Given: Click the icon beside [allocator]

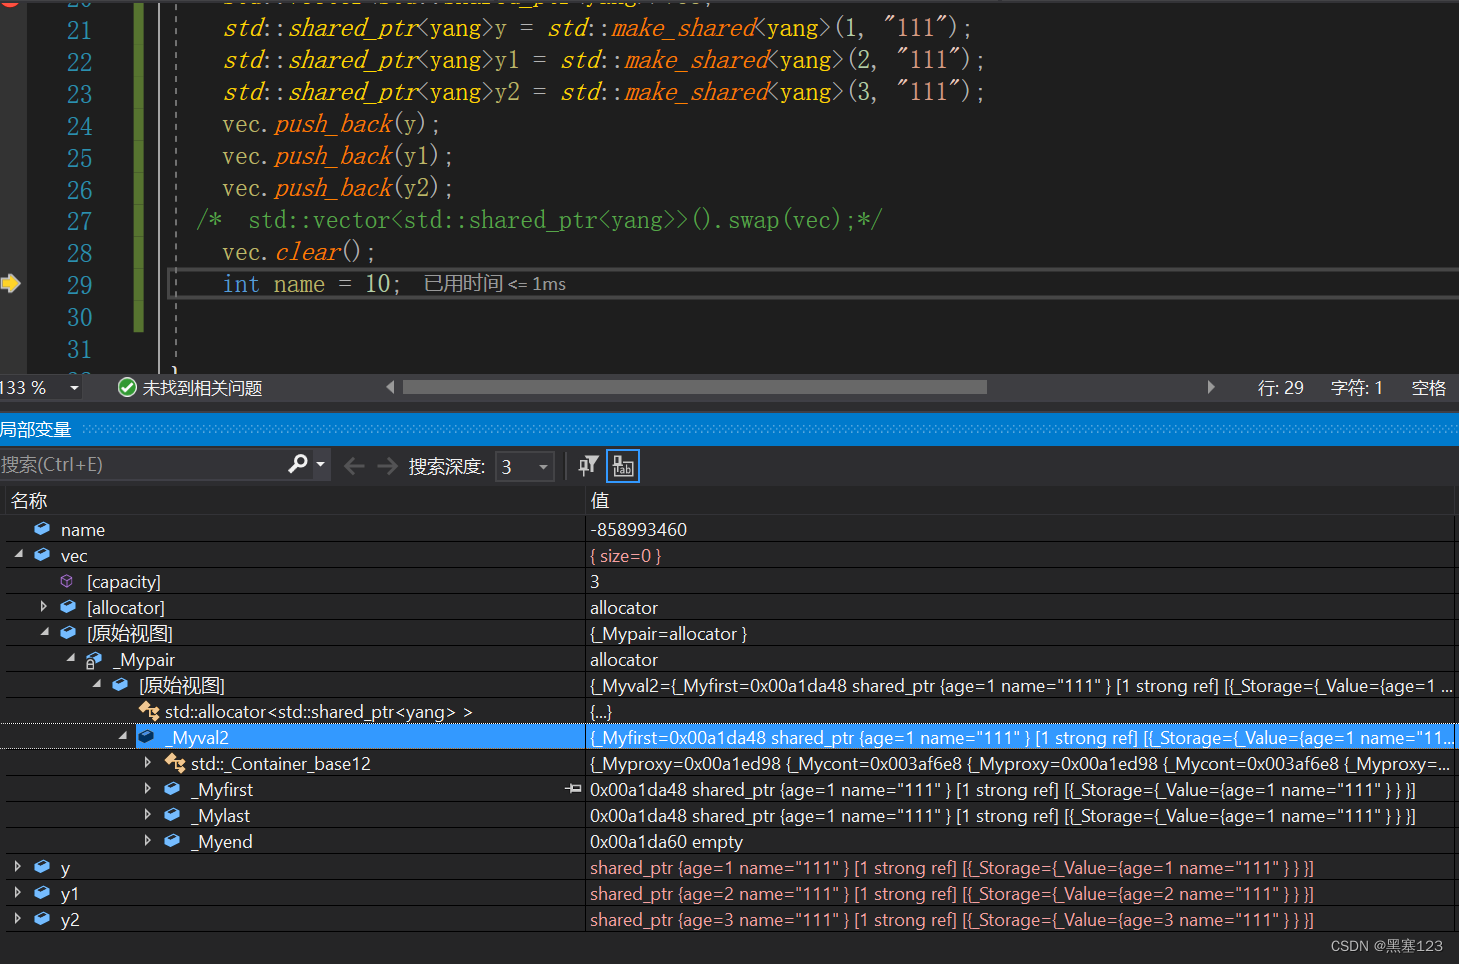Looking at the screenshot, I should [x=68, y=606].
